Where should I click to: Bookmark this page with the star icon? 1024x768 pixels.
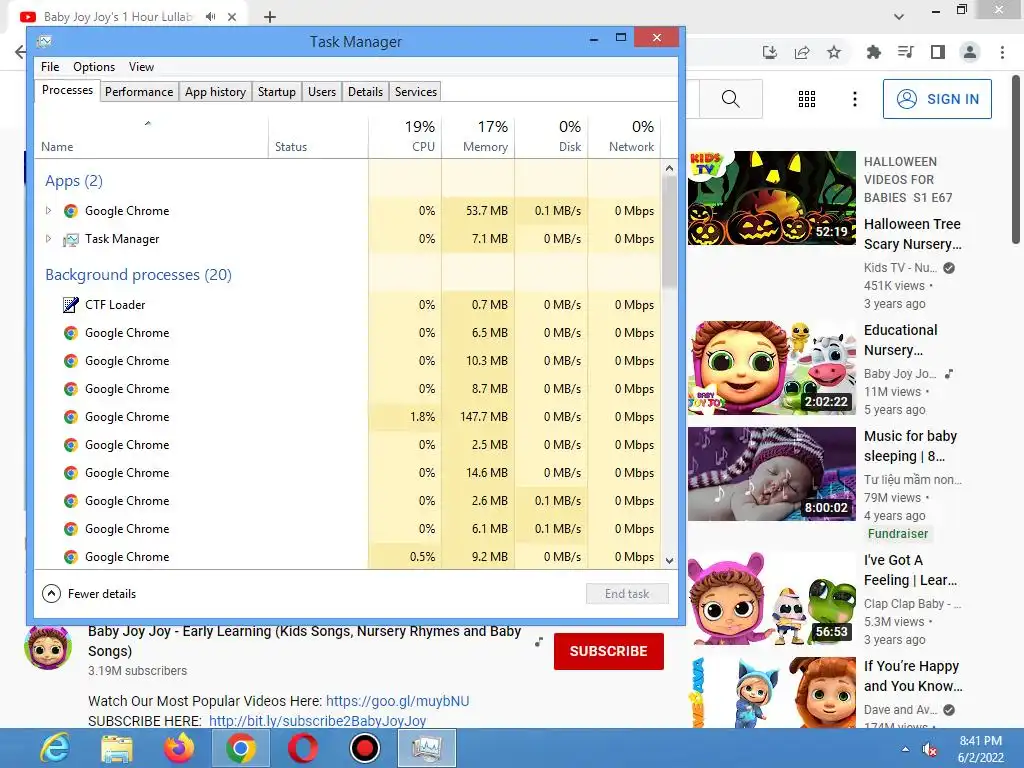[x=834, y=52]
